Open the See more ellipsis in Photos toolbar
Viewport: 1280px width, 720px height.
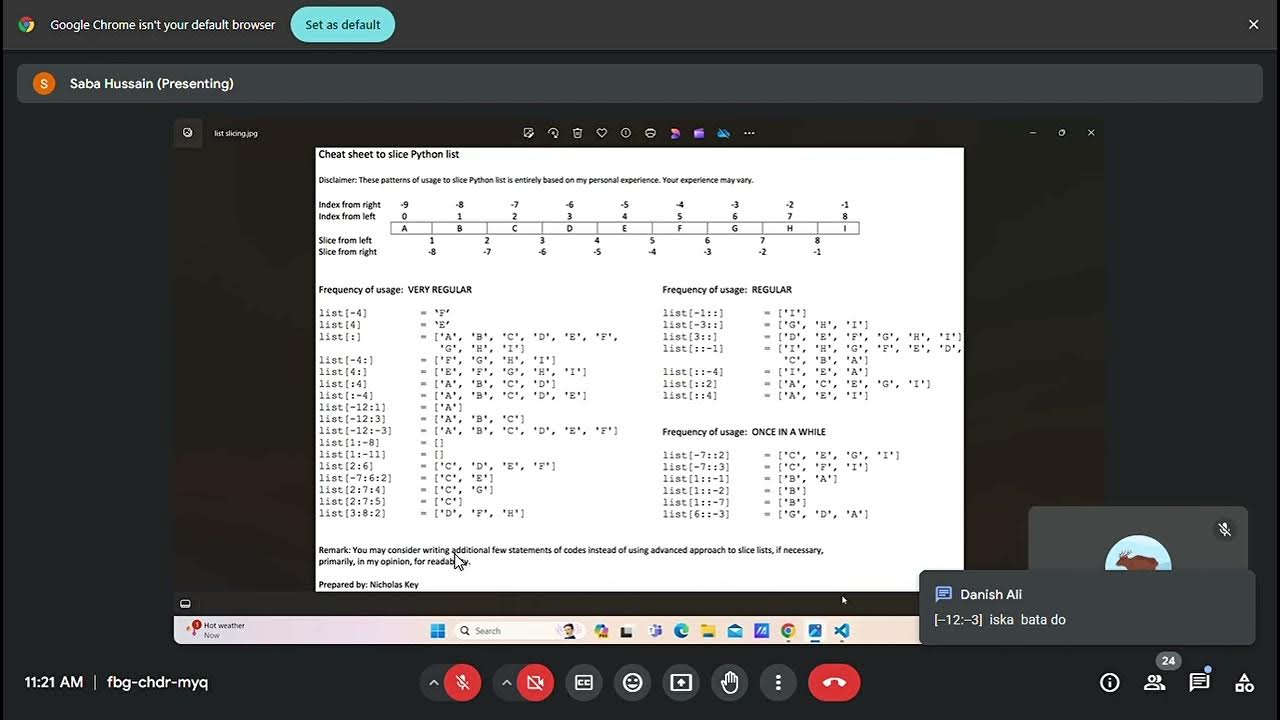(x=749, y=133)
